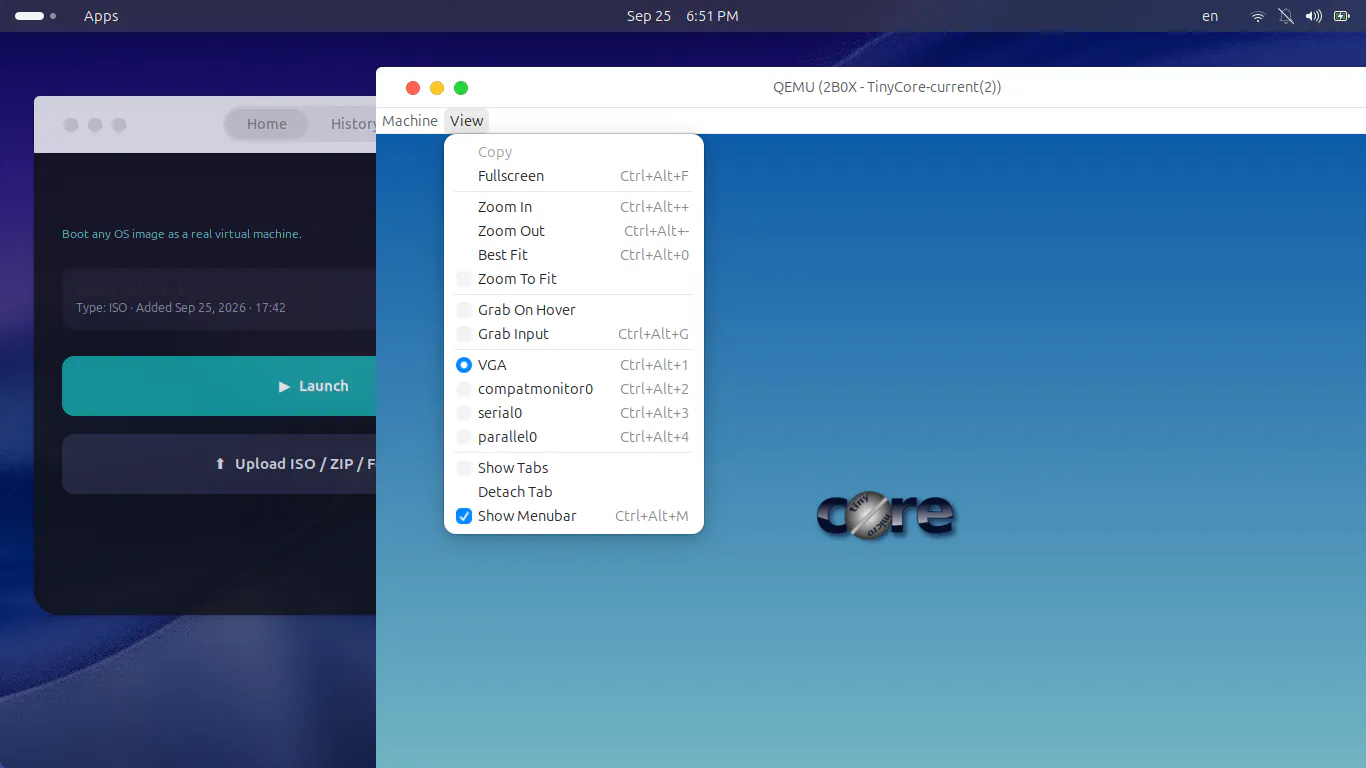
Task: Close the open View menu via its menubar label
Action: [467, 121]
